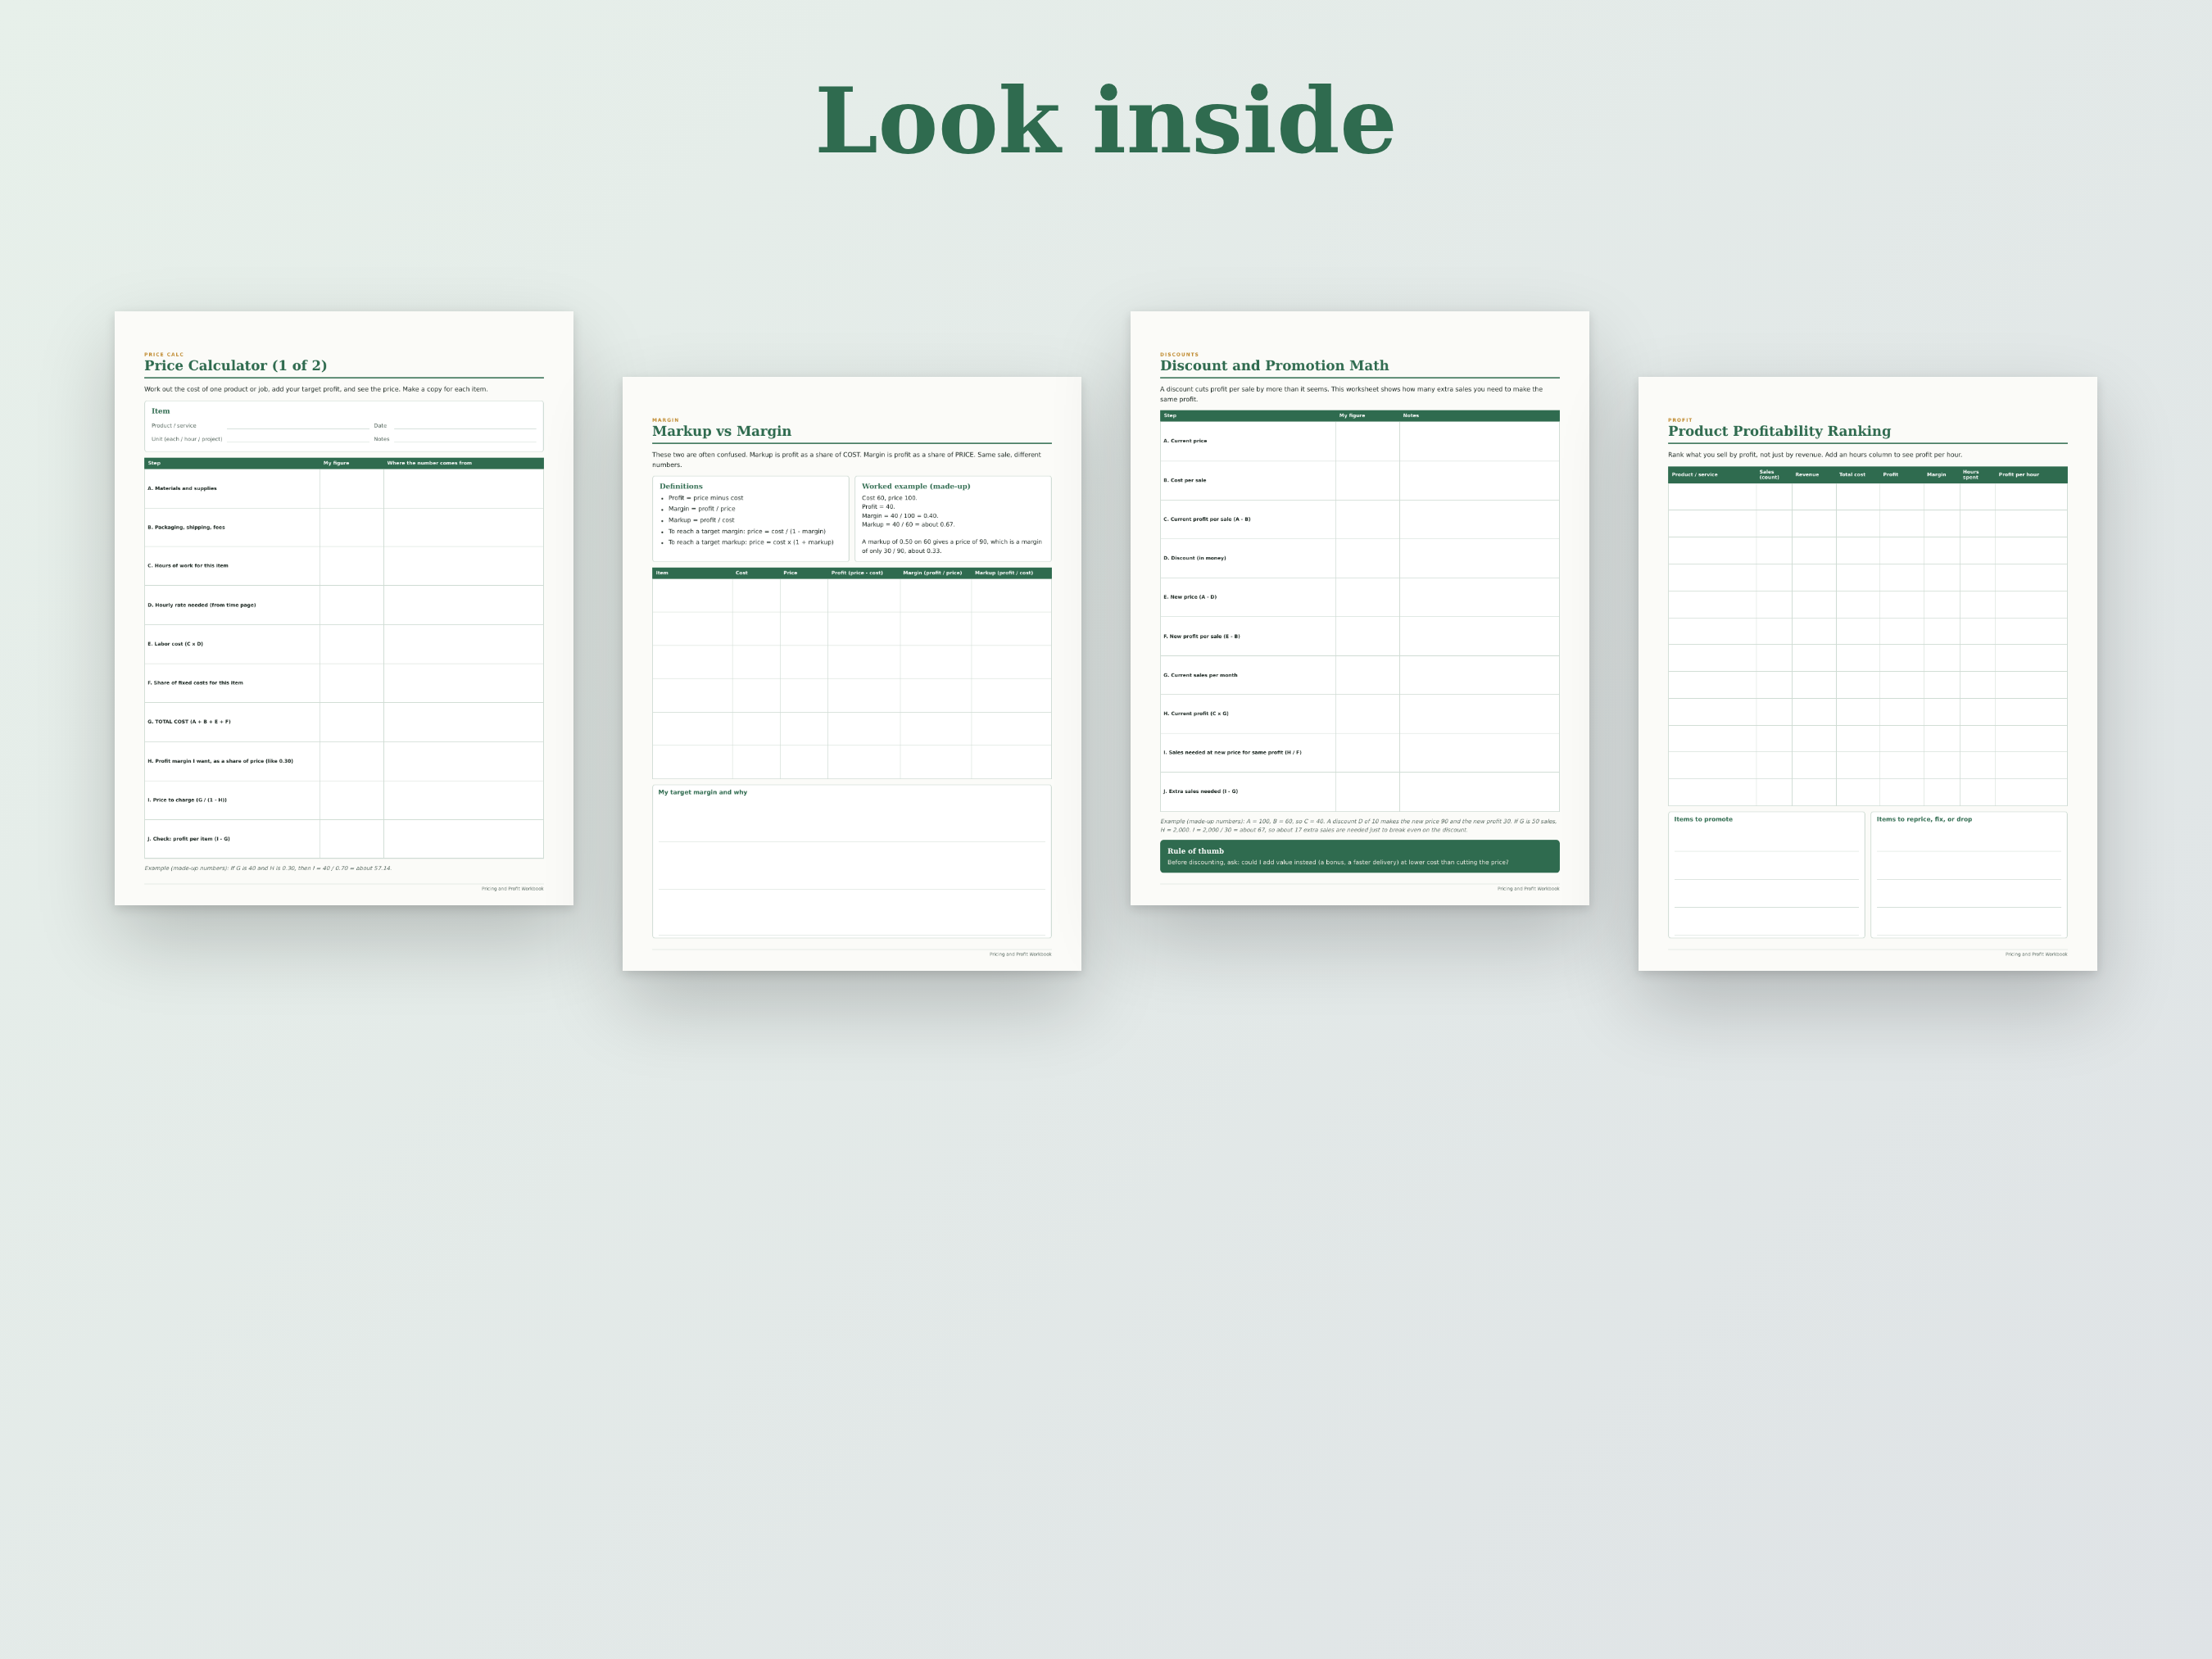The image size is (2212, 1659).
Task: Click the 'Markup vs Margin' title
Action: tap(721, 431)
